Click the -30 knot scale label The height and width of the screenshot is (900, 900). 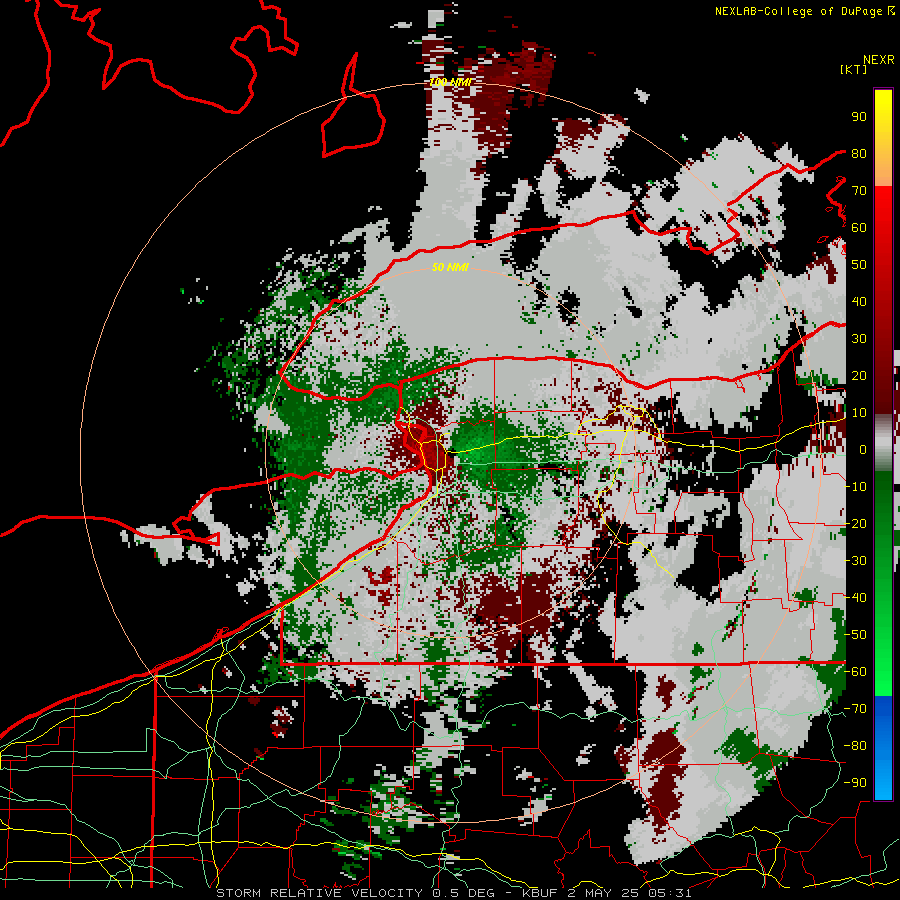pyautogui.click(x=856, y=561)
